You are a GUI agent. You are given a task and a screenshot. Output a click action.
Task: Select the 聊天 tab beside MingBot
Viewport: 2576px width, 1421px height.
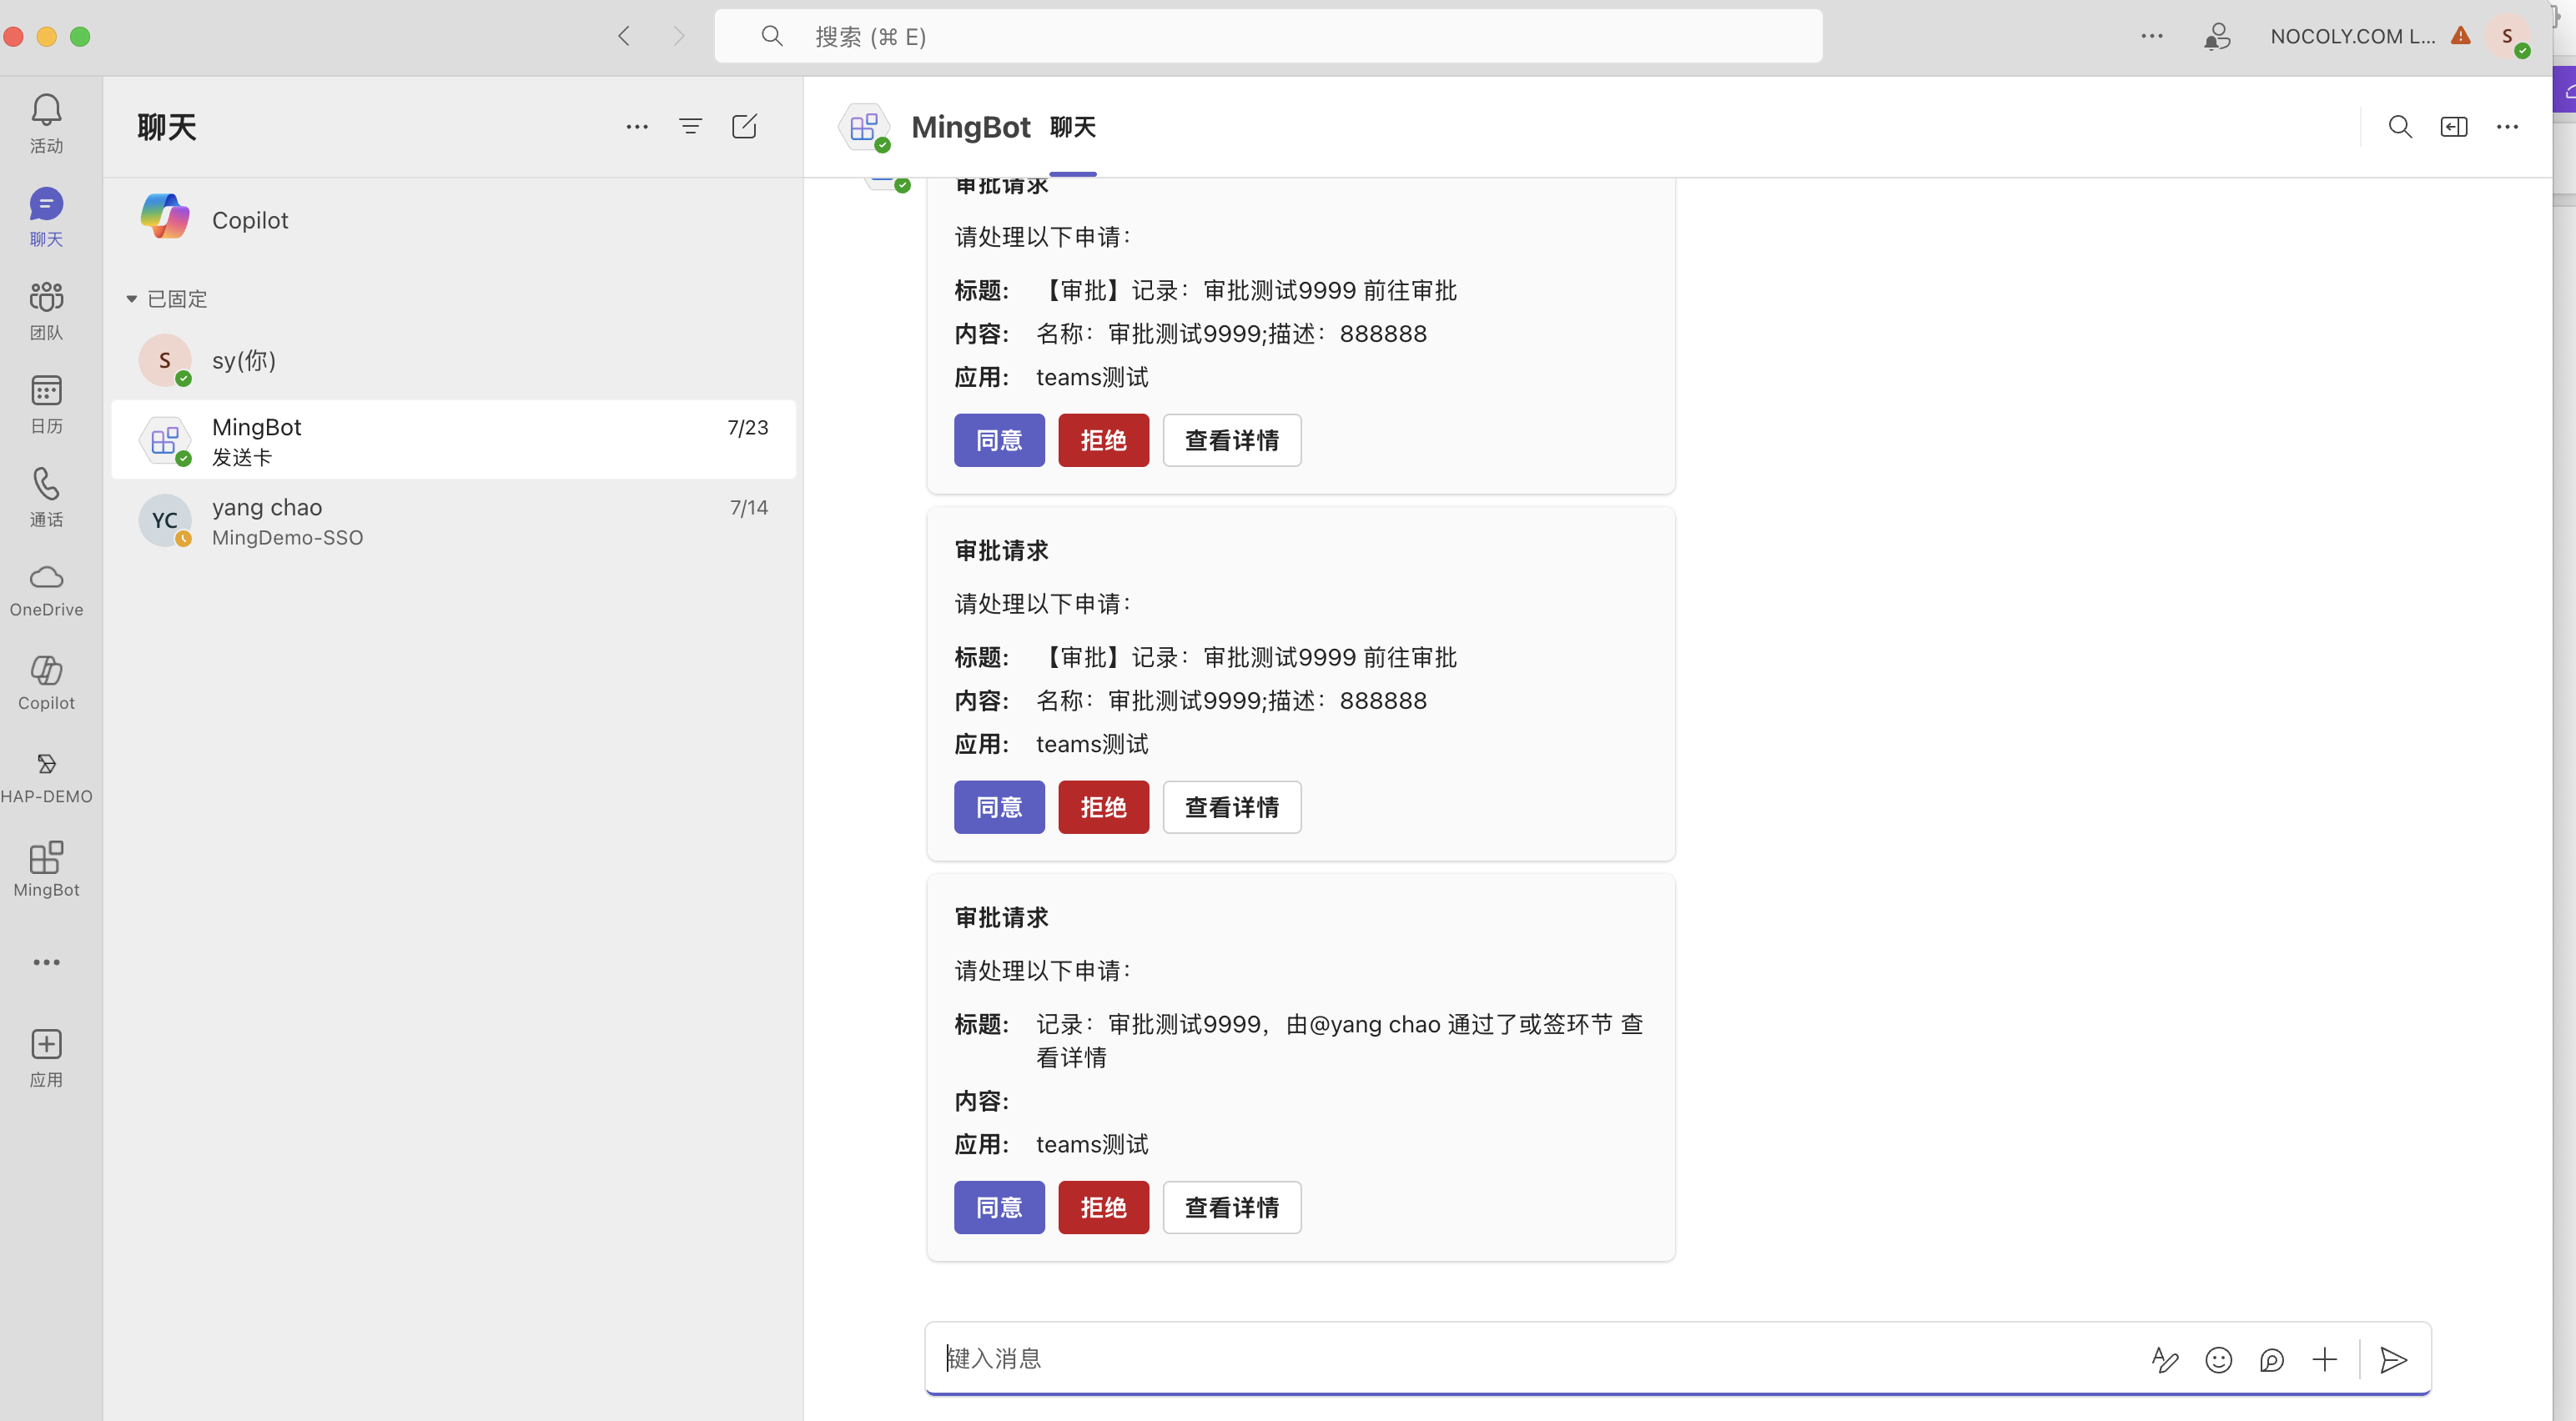(1072, 128)
